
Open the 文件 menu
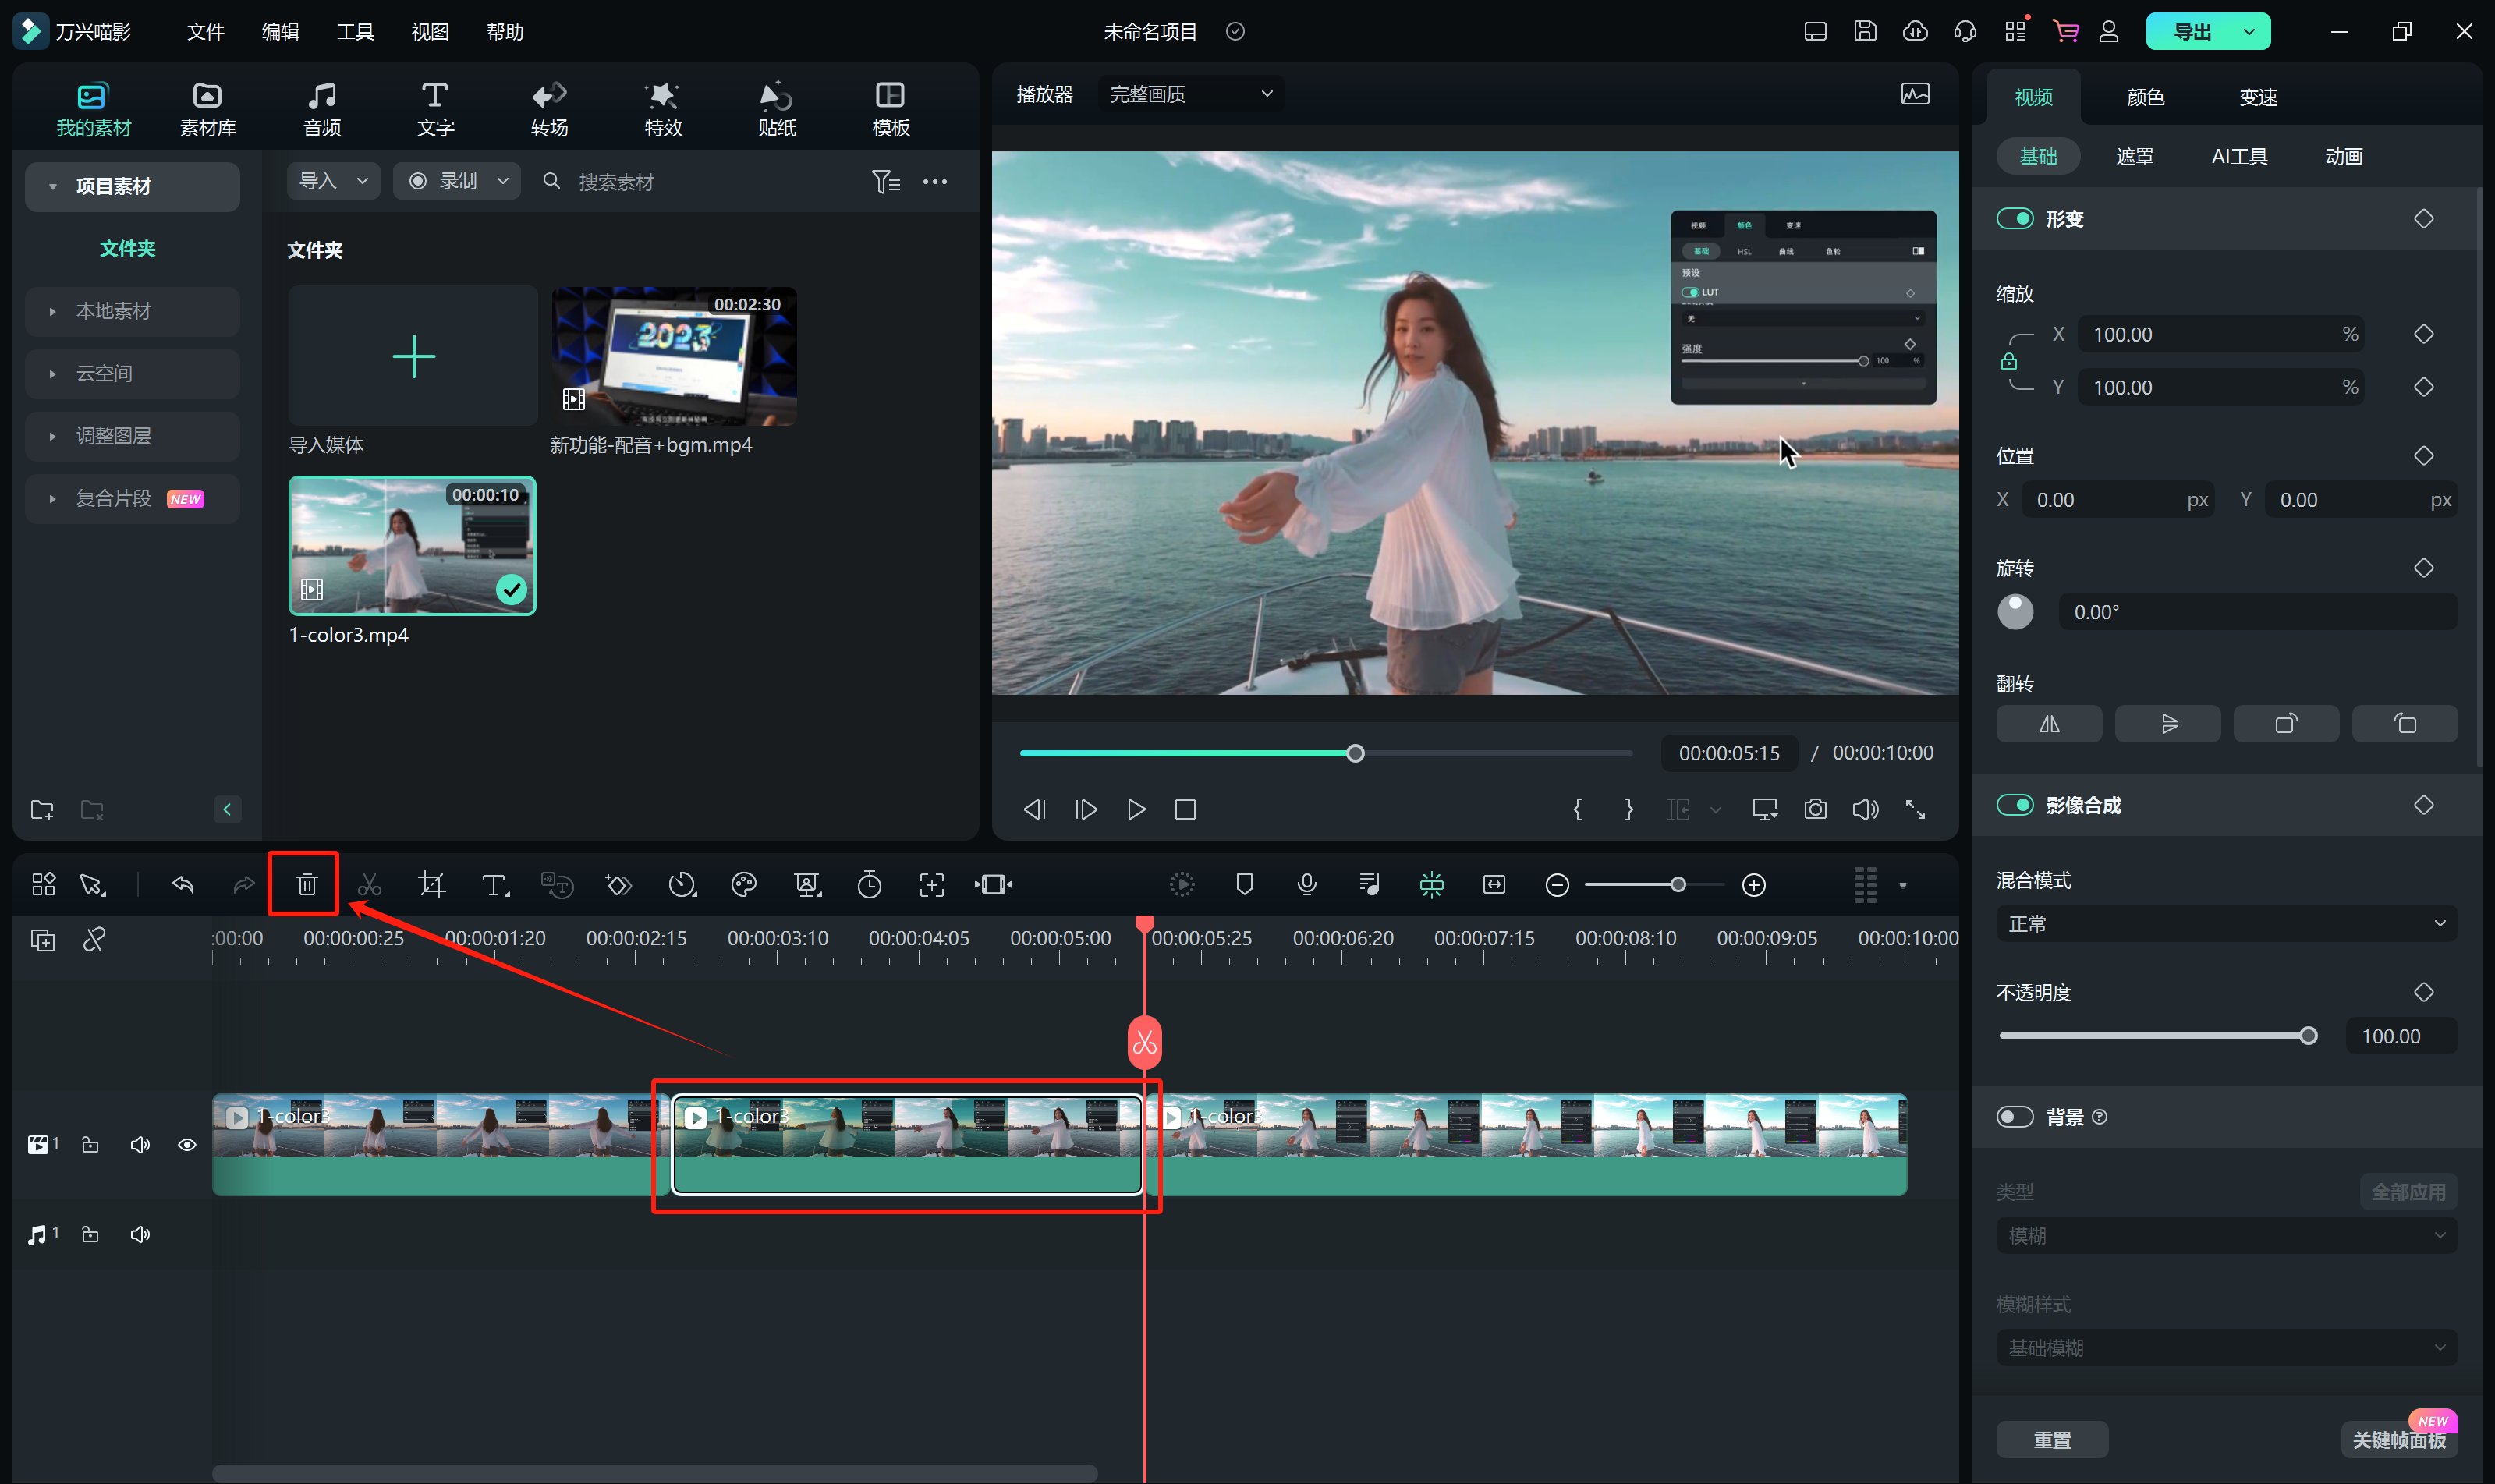(205, 32)
